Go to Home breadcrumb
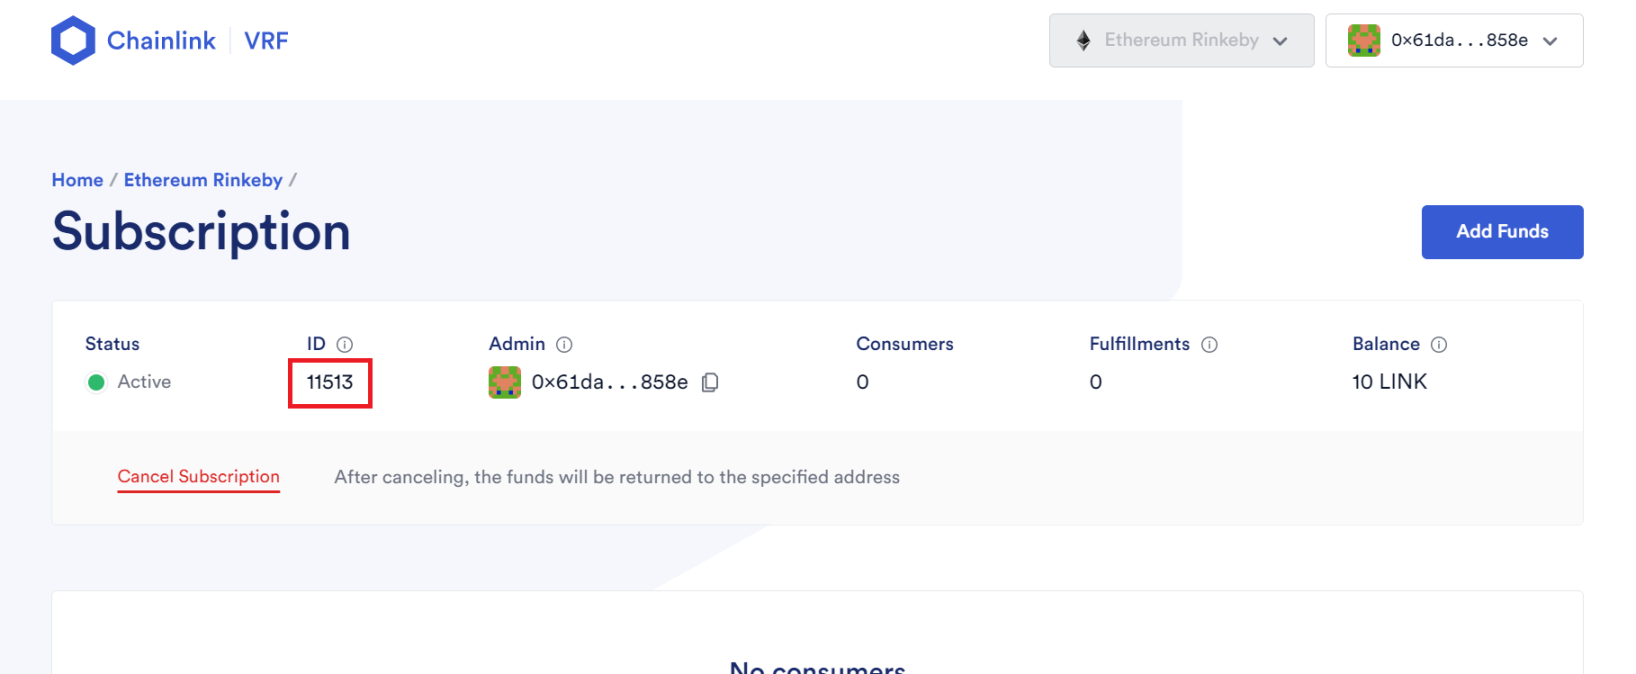 point(77,180)
